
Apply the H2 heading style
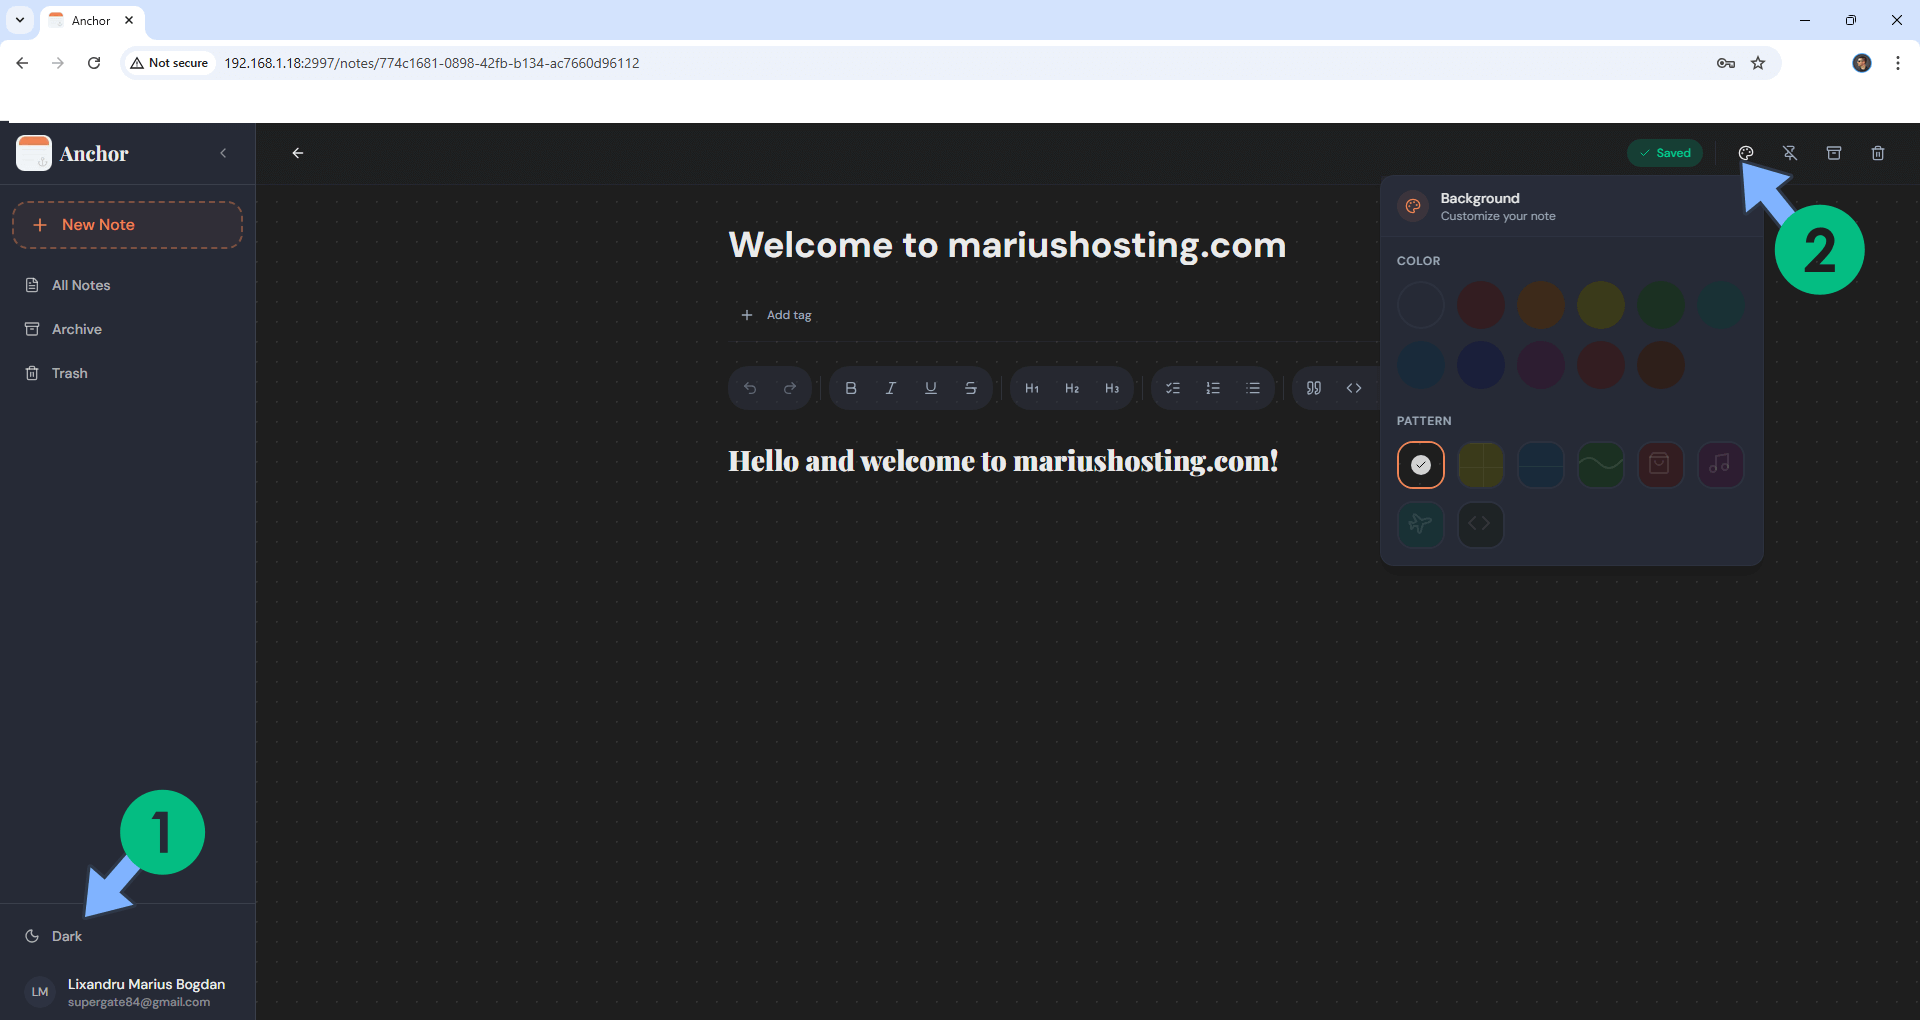point(1072,388)
